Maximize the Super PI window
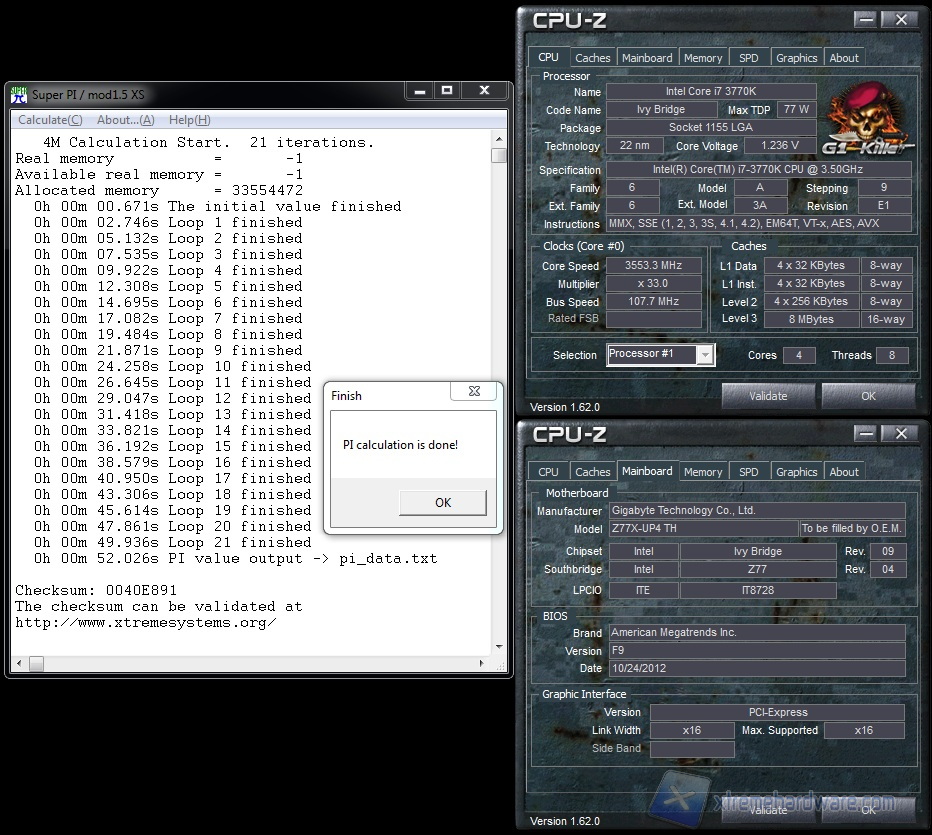This screenshot has height=835, width=932. point(446,91)
